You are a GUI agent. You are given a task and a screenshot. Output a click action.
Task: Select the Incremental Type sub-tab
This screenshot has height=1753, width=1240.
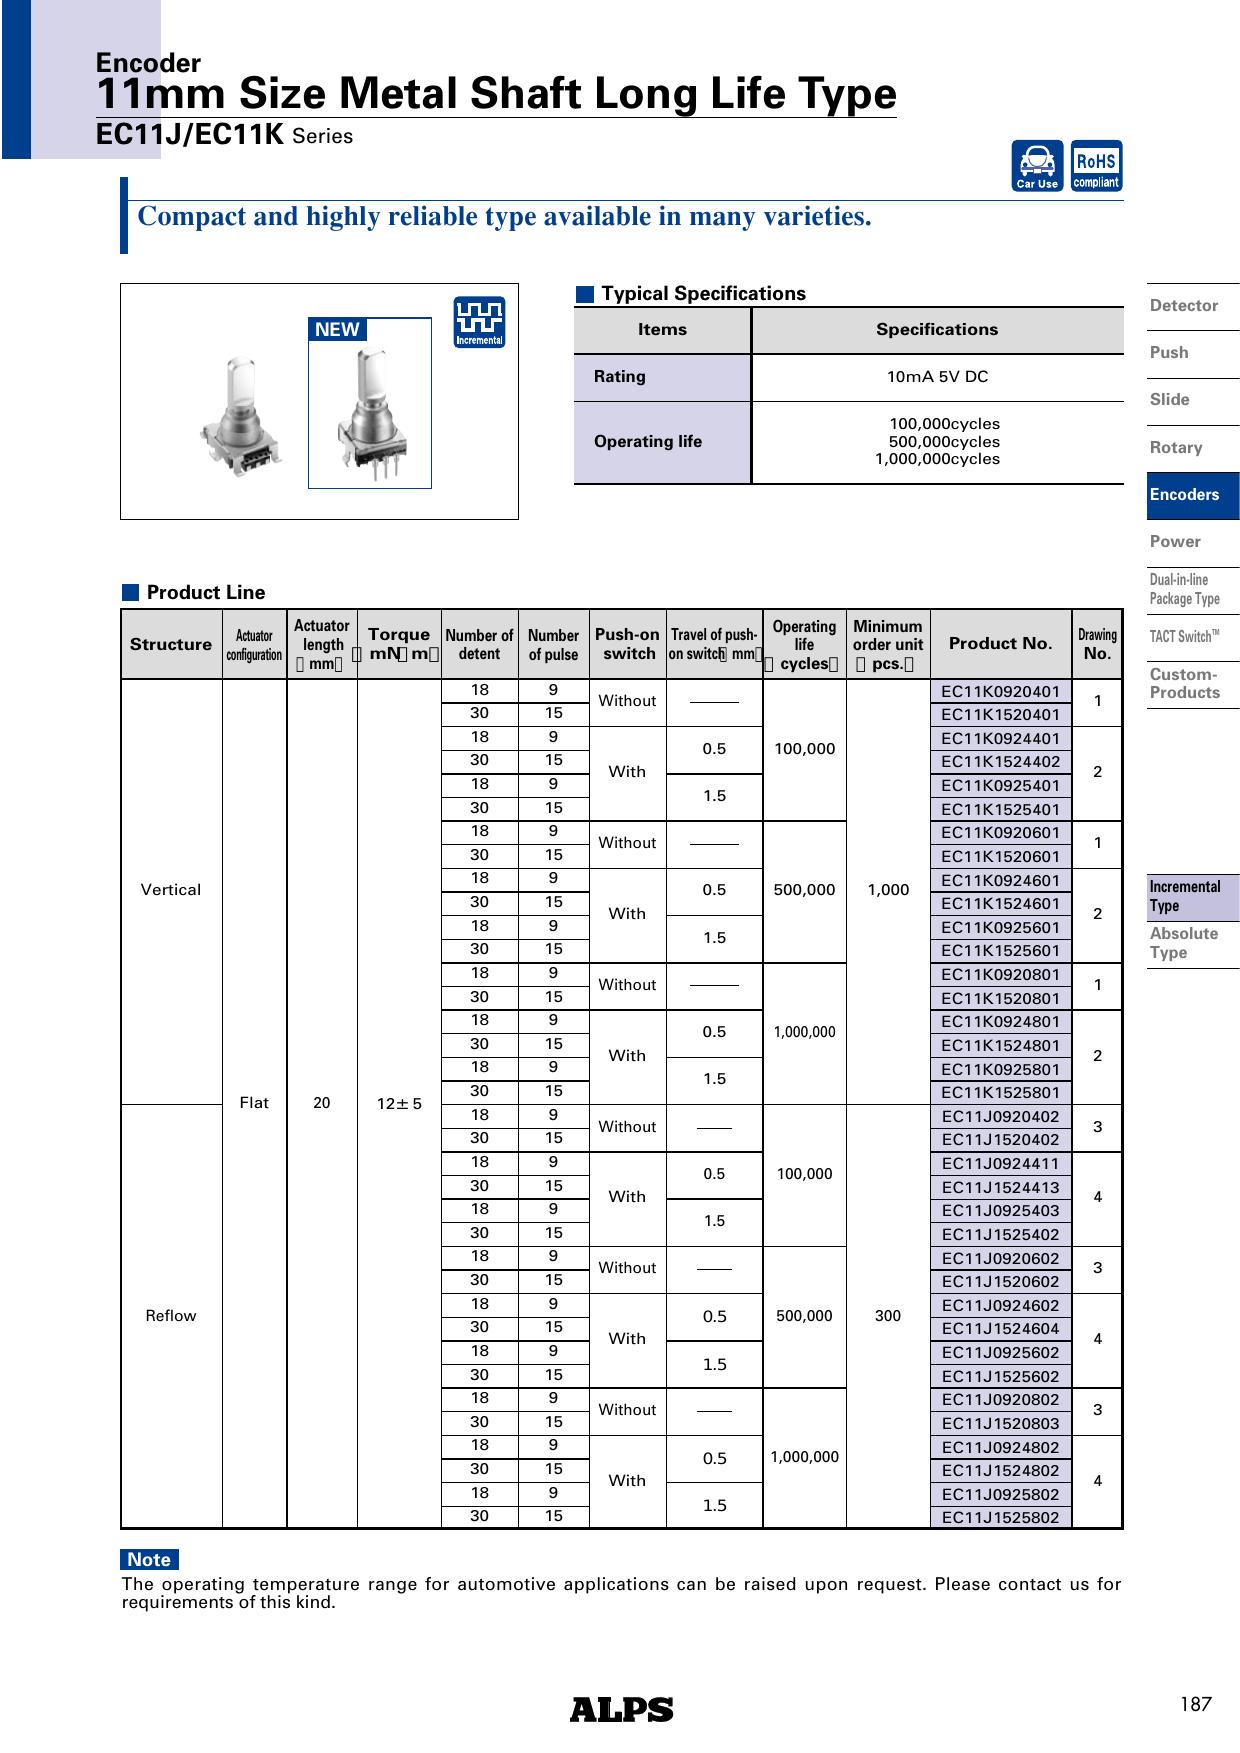(x=1185, y=896)
